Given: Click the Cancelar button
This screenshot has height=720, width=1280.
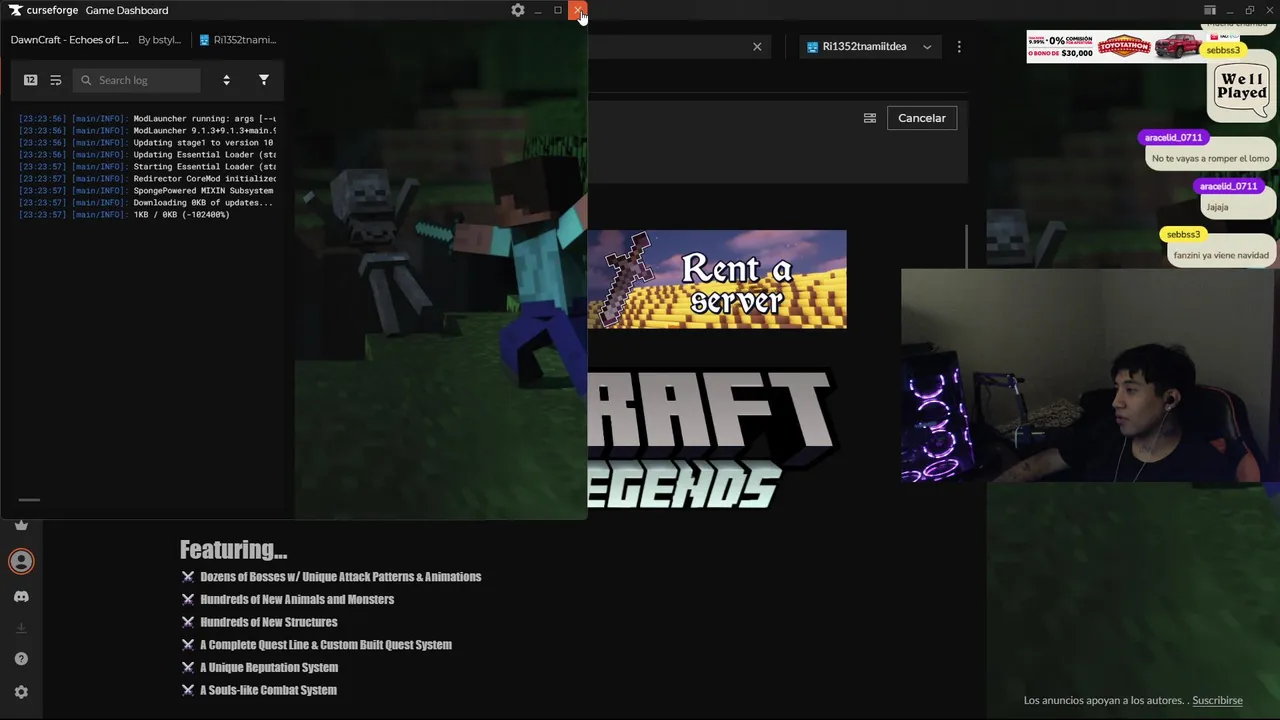Looking at the screenshot, I should tap(921, 118).
